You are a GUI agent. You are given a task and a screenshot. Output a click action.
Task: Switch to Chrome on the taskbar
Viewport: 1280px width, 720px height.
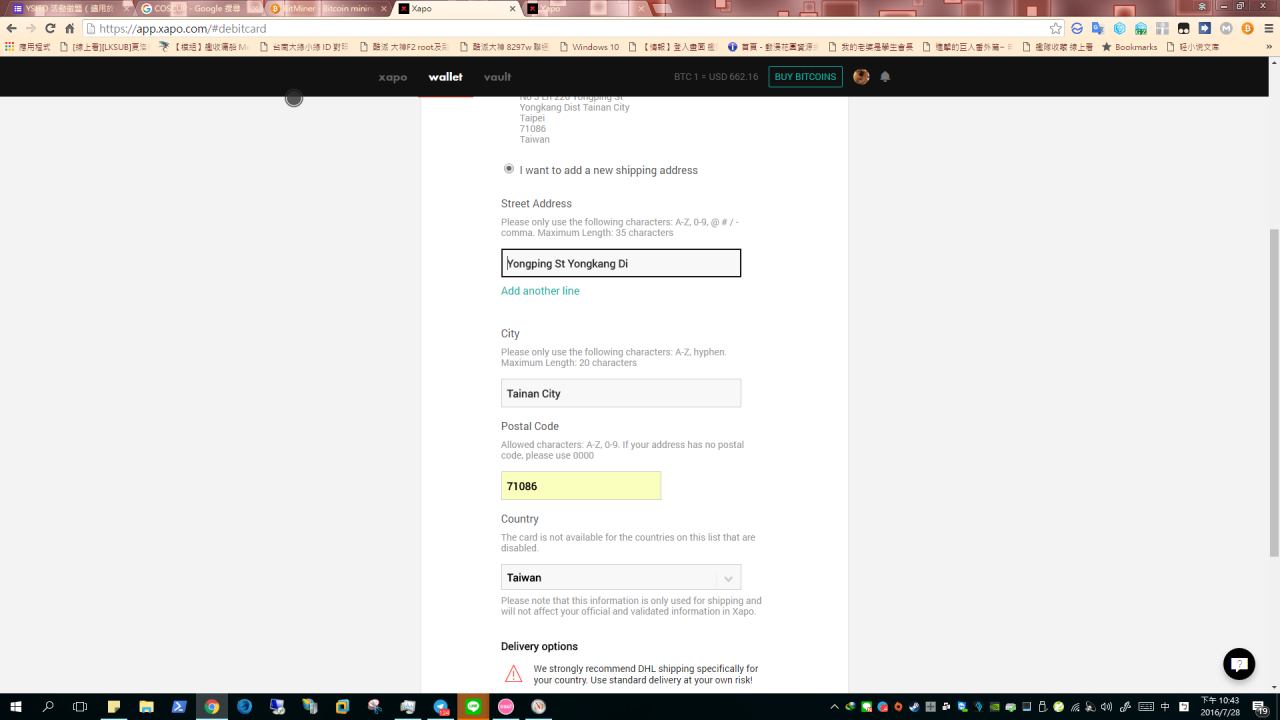[212, 707]
